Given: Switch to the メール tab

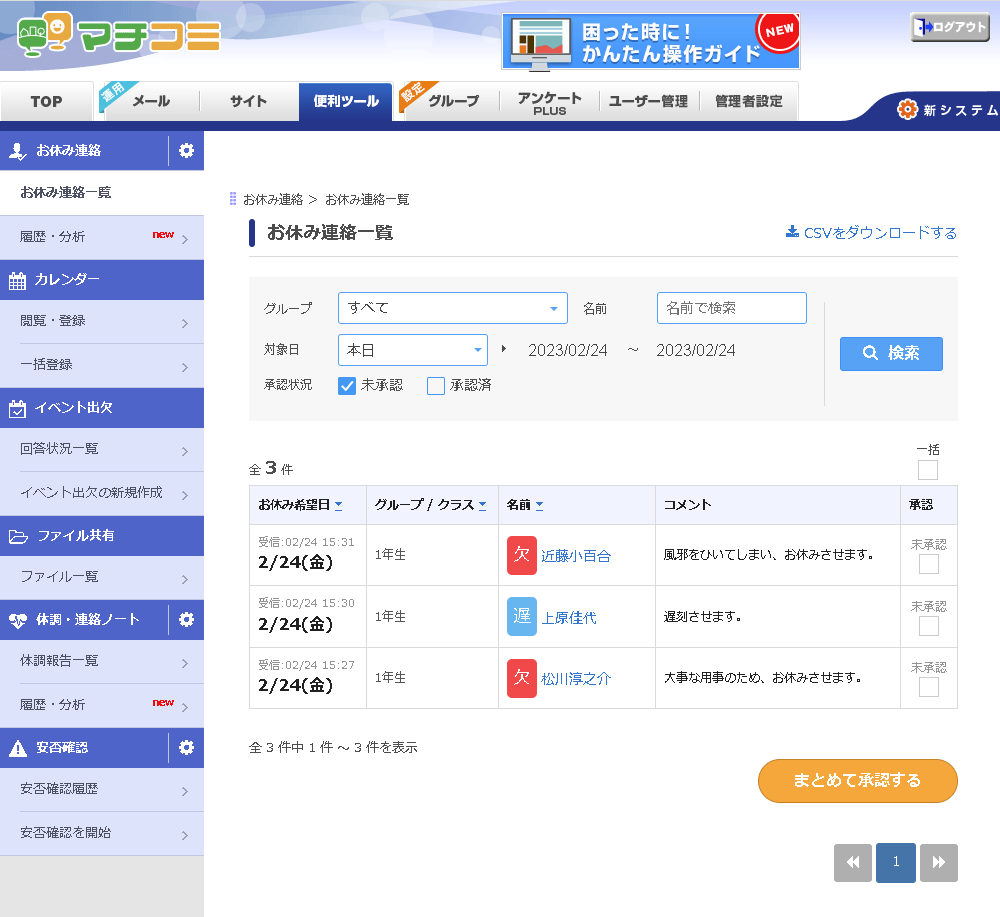Looking at the screenshot, I should [151, 101].
